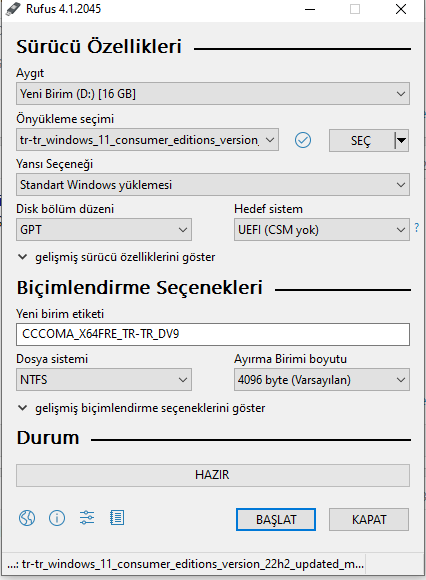Open the About information icon
The image size is (426, 580).
click(57, 518)
